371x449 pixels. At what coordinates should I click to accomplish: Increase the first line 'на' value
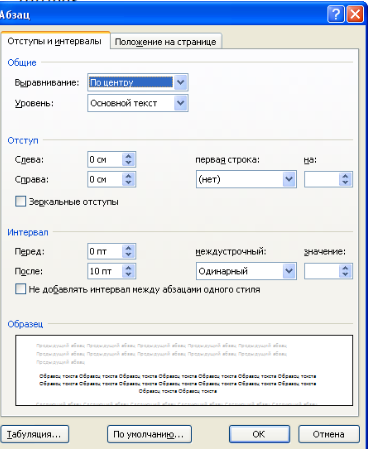coord(346,176)
